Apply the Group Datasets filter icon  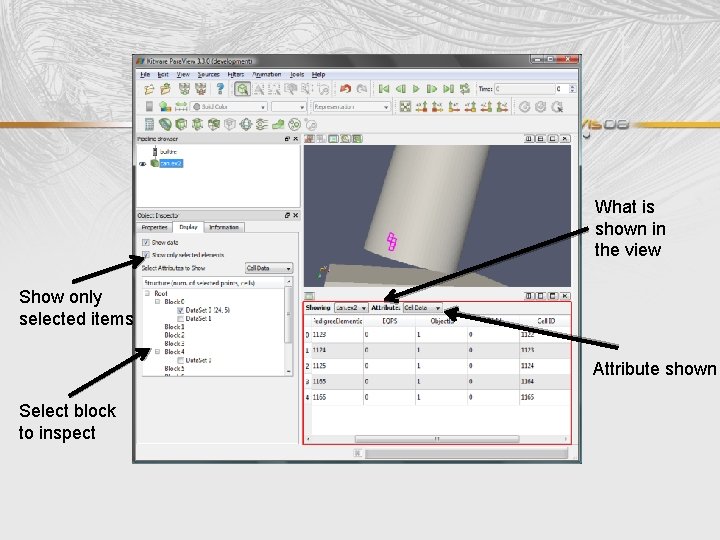click(294, 124)
